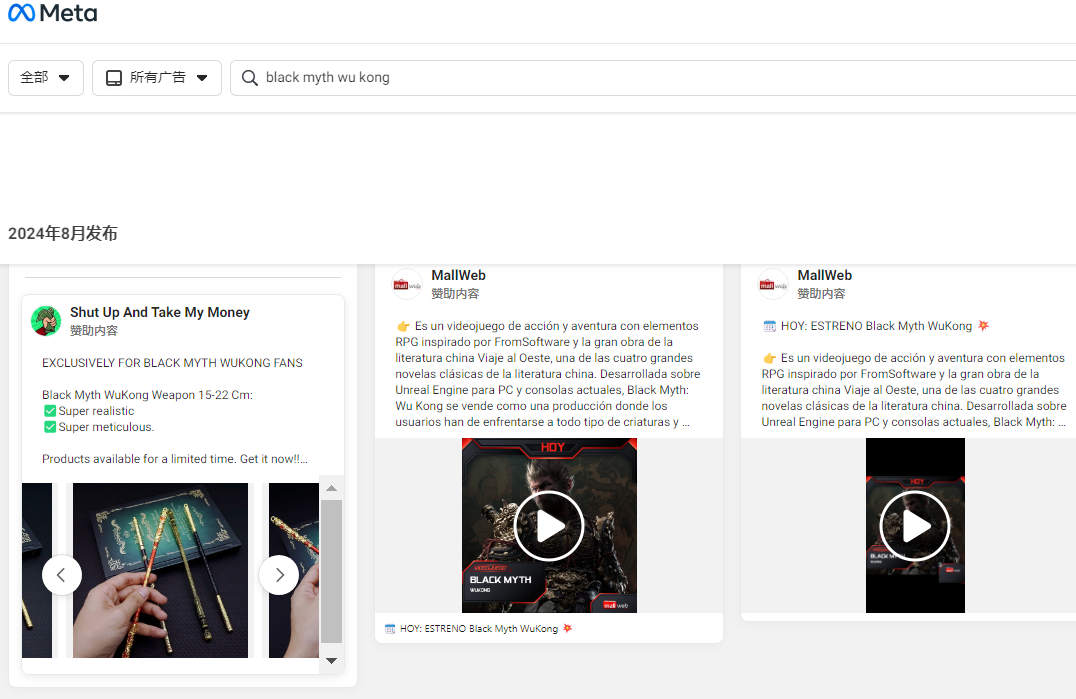Open the 所有广告 ad category dropdown
The width and height of the screenshot is (1076, 699).
(157, 78)
